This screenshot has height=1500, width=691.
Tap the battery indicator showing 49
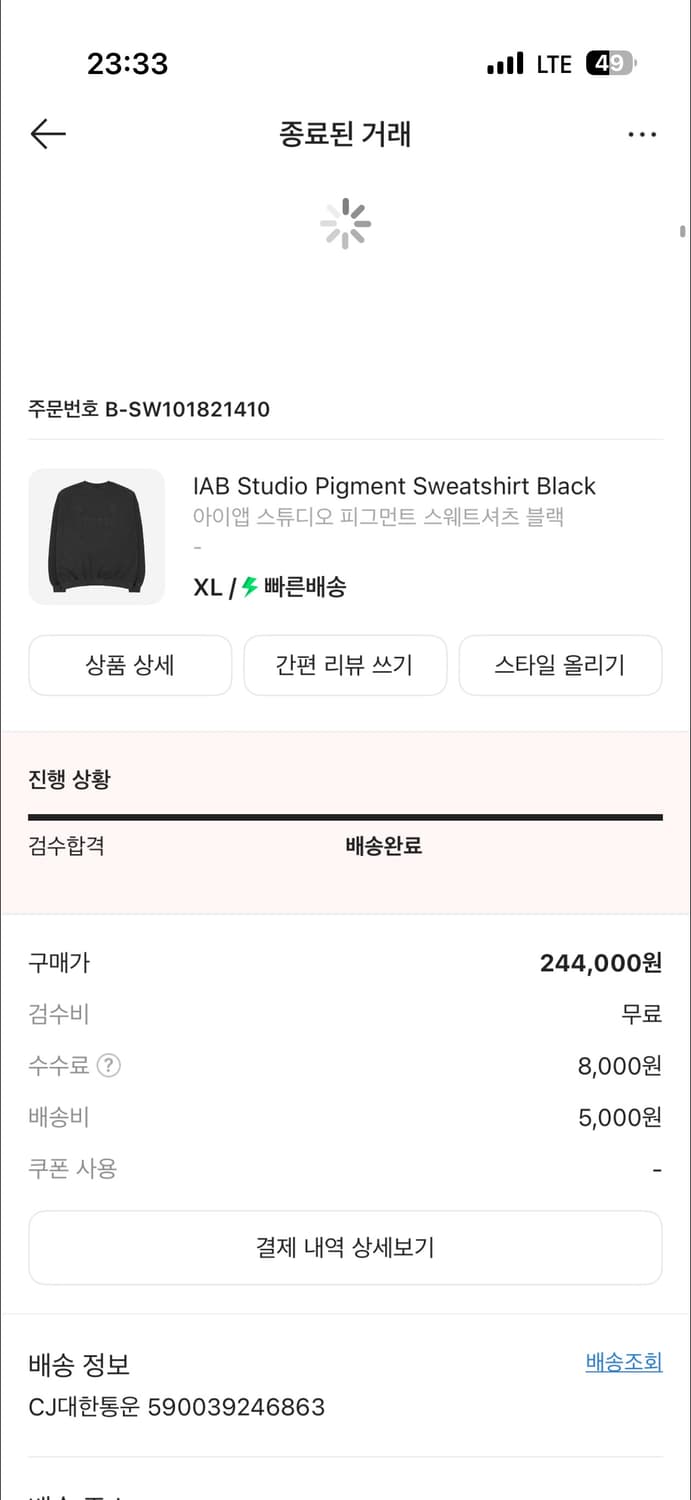[611, 63]
